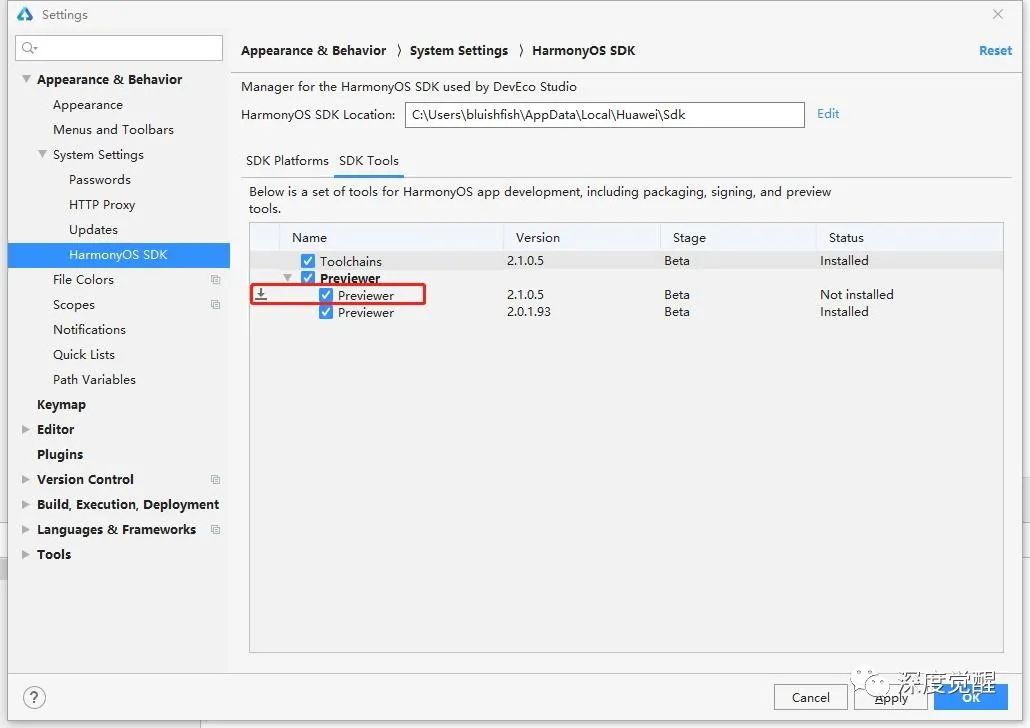Click version cell 2.0.1.93
Screen dimensions: 1030x728
pyautogui.click(x=529, y=312)
